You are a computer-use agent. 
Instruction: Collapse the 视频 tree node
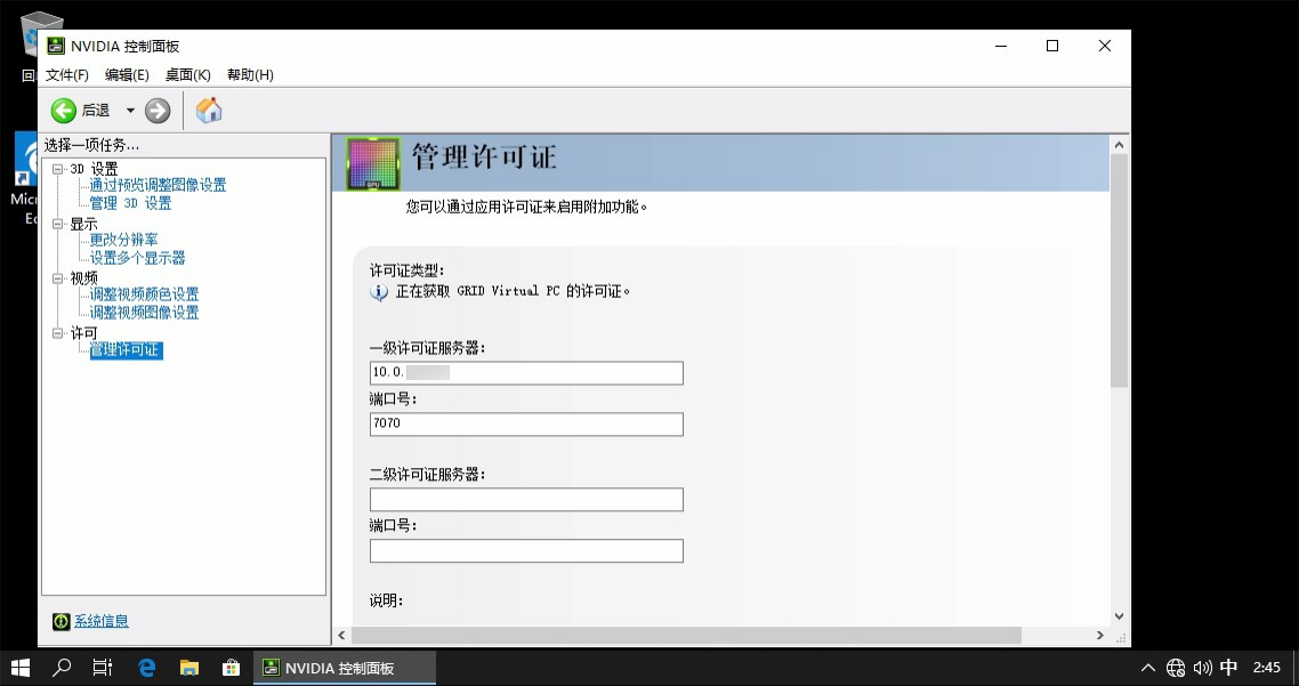coord(58,279)
